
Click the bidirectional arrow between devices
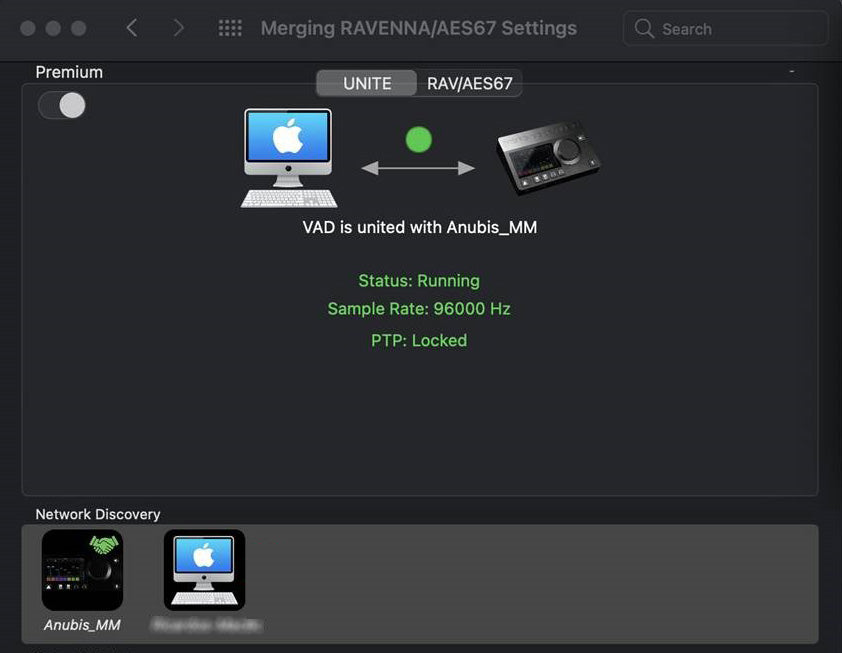(x=418, y=167)
